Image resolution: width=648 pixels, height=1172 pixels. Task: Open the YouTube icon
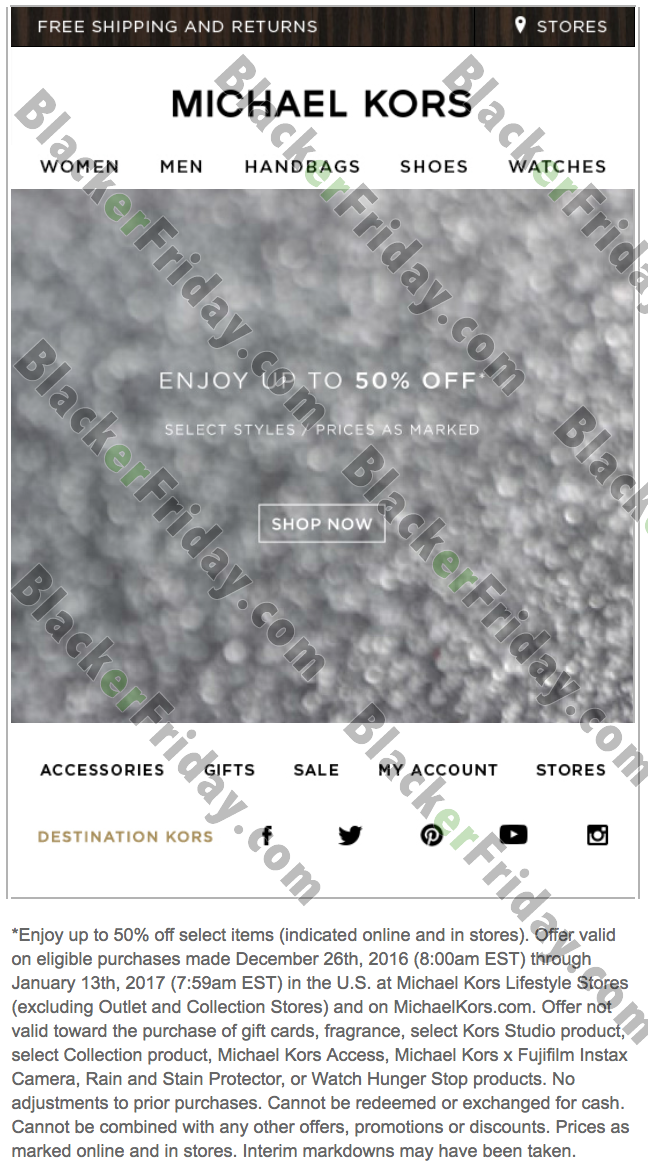click(513, 834)
